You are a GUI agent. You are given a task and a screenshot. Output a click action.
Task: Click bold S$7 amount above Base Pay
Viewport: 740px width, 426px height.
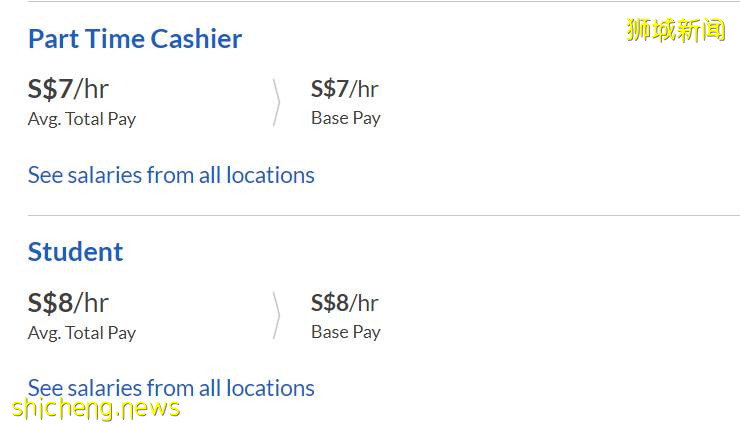click(329, 89)
